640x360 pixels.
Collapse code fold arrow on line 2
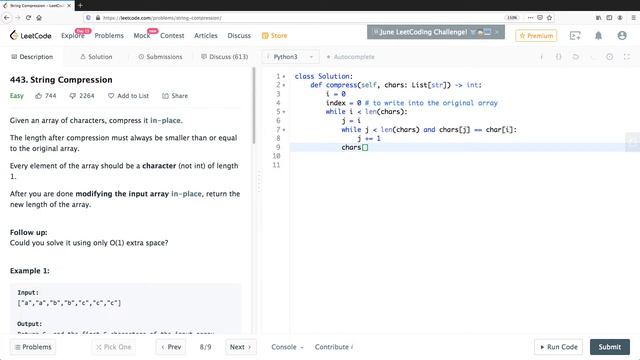coord(284,85)
